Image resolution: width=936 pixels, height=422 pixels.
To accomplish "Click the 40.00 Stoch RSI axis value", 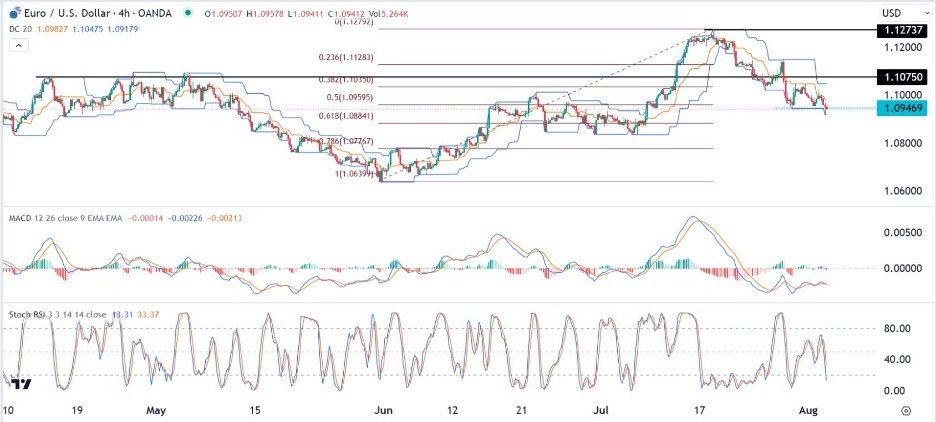I will pos(897,359).
